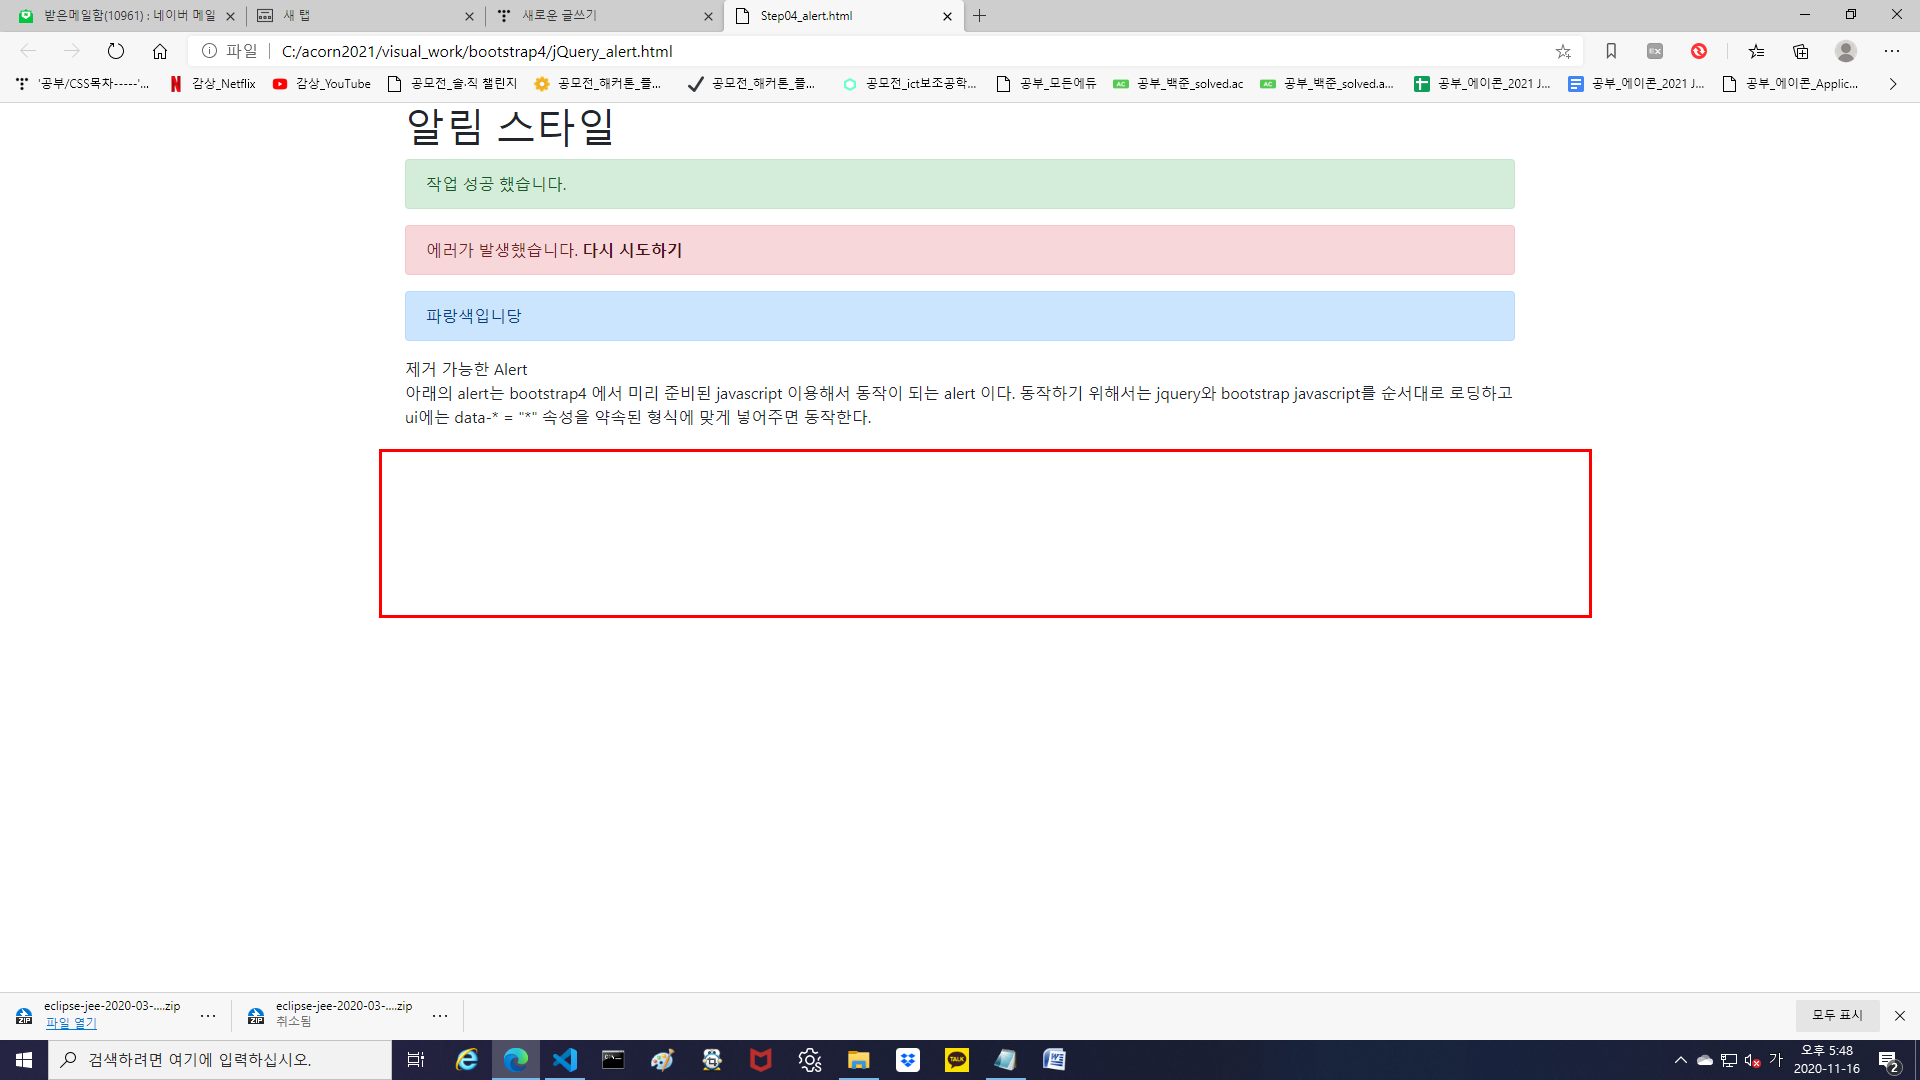Image resolution: width=1920 pixels, height=1080 pixels.
Task: Click the home page icon
Action: [160, 51]
